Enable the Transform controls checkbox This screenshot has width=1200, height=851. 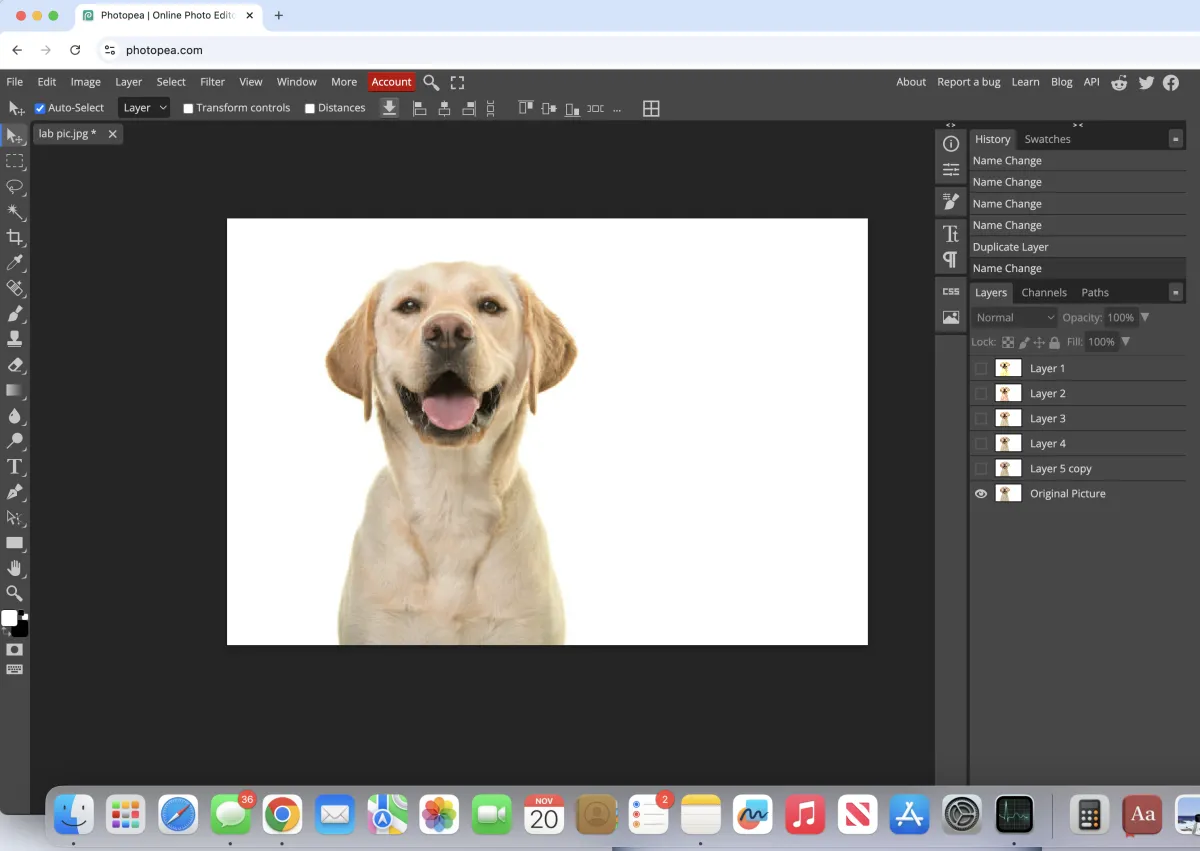click(188, 108)
